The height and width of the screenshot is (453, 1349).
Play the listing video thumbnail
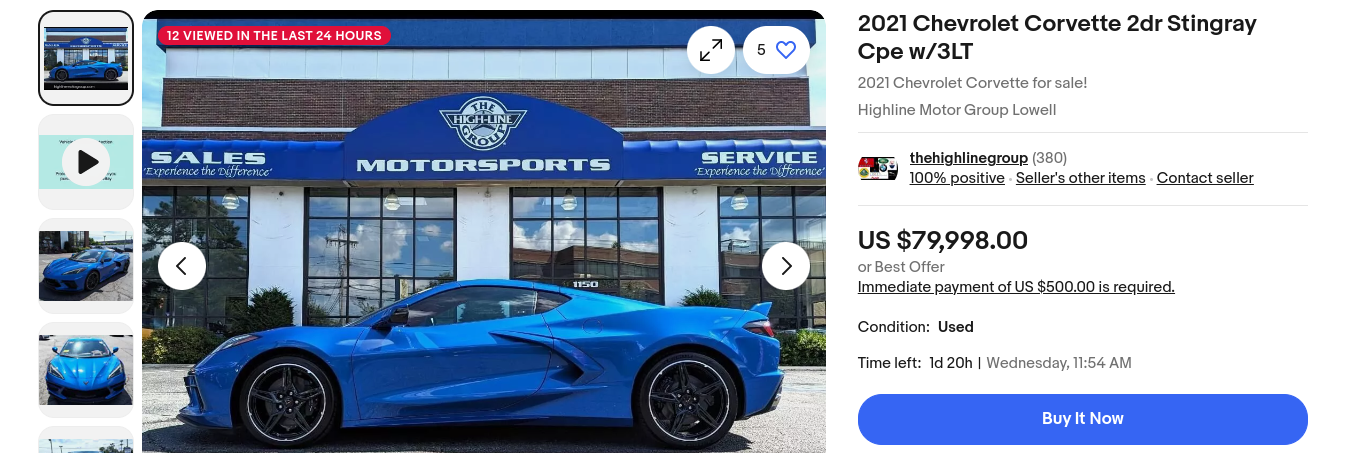coord(86,162)
